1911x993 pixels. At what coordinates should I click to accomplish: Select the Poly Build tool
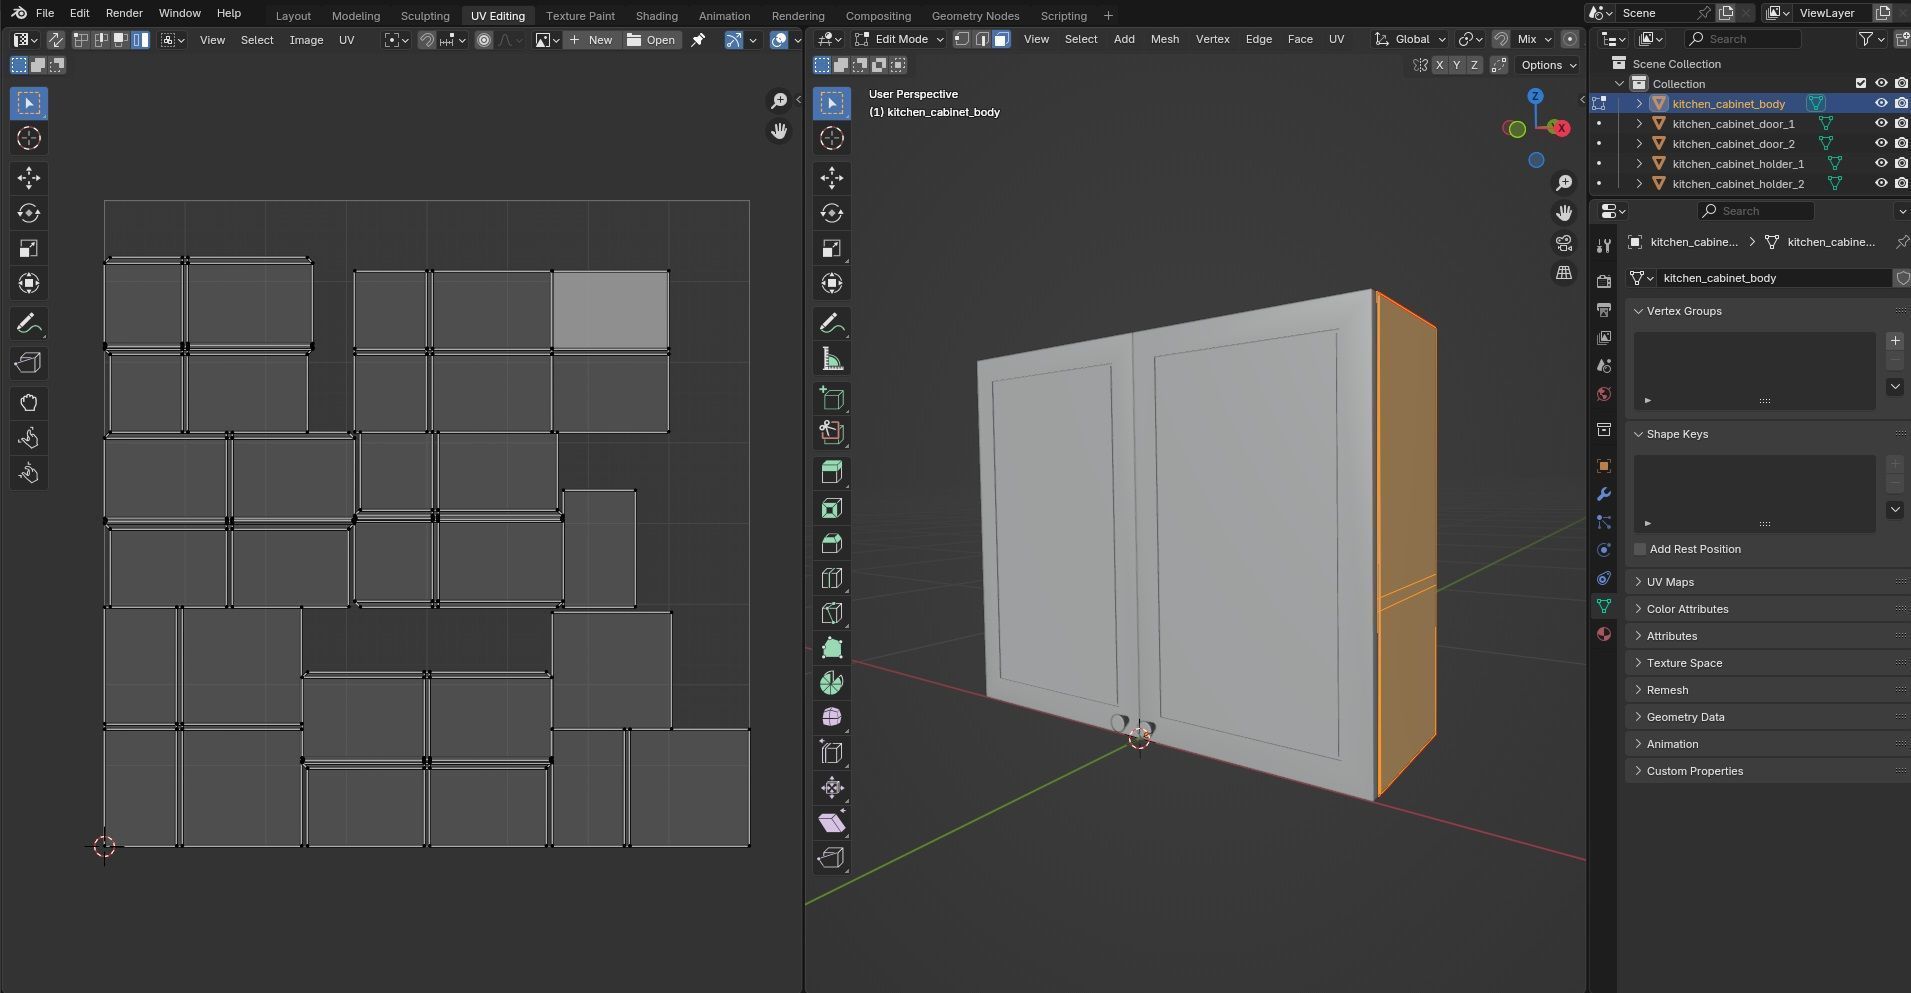[832, 648]
